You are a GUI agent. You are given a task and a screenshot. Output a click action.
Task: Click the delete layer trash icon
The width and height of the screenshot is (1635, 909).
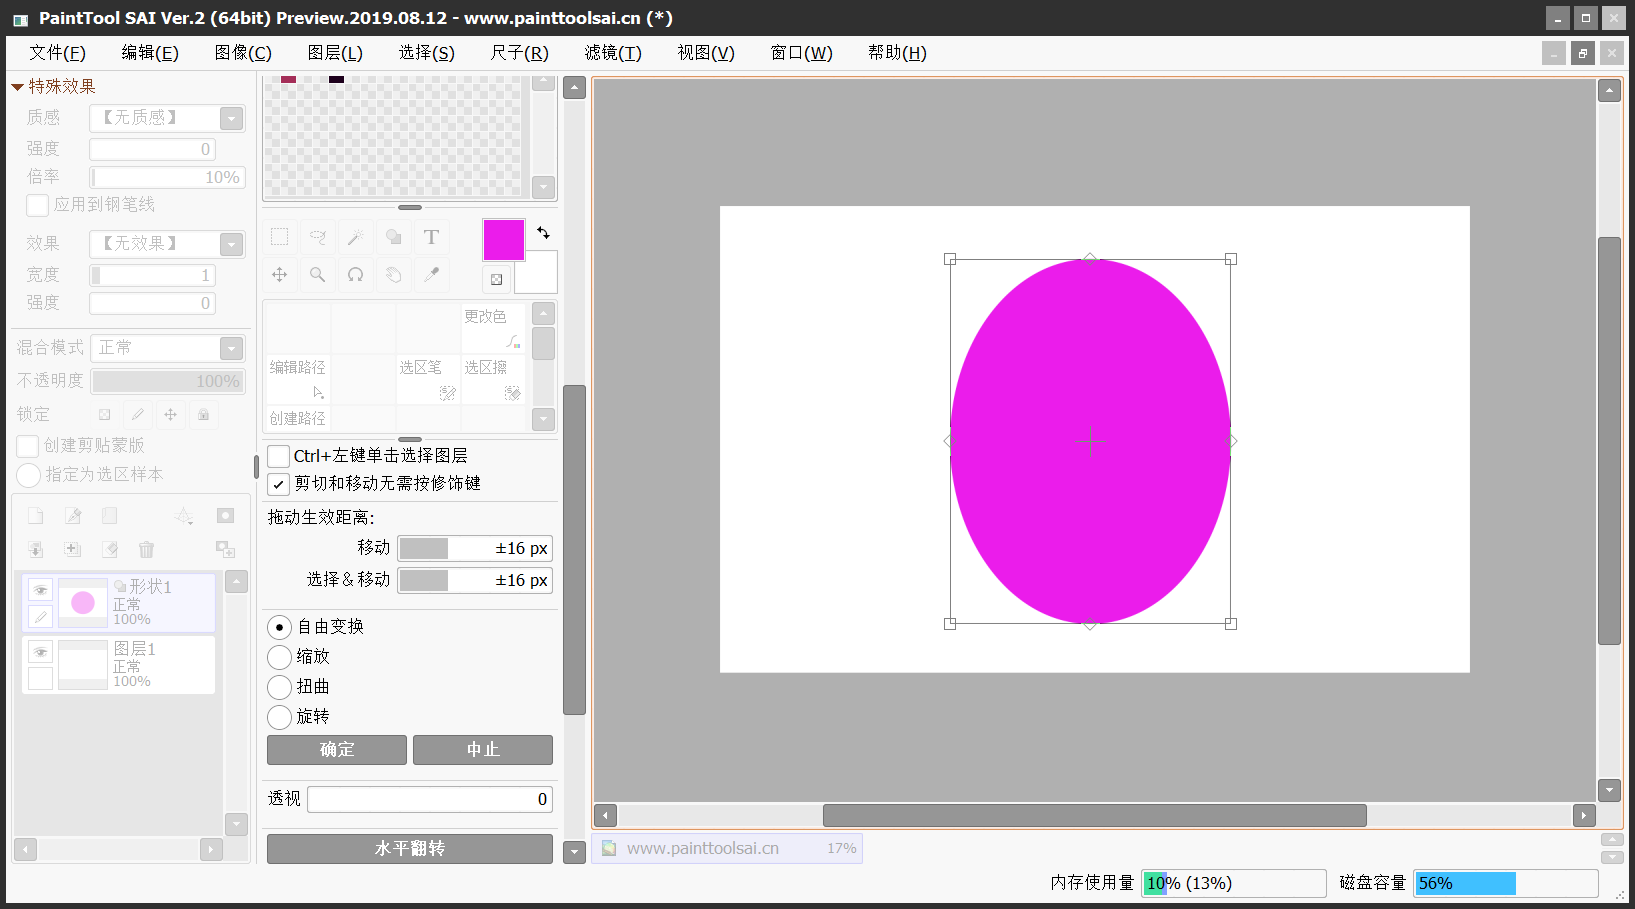(x=146, y=549)
